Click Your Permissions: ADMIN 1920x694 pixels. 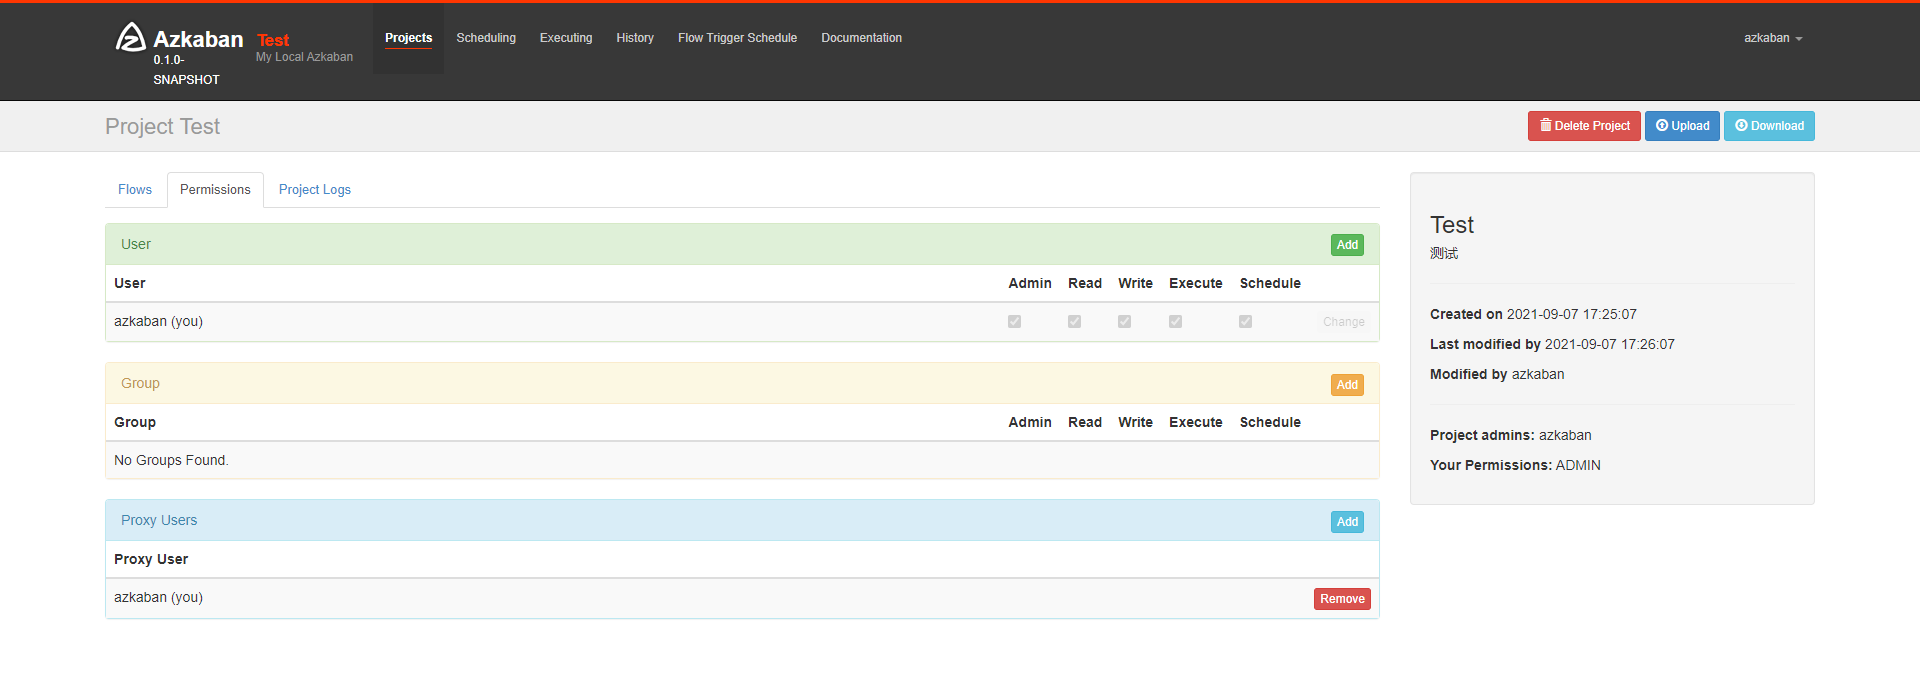[1515, 465]
